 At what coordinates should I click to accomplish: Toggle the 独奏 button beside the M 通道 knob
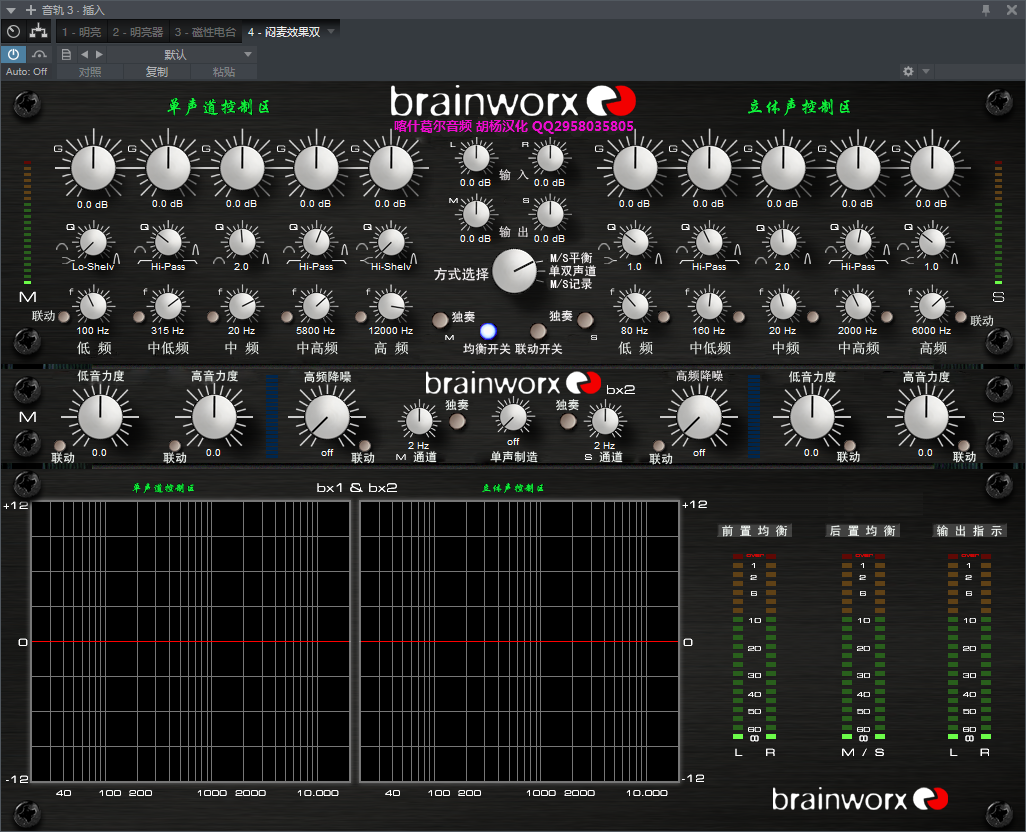457,421
